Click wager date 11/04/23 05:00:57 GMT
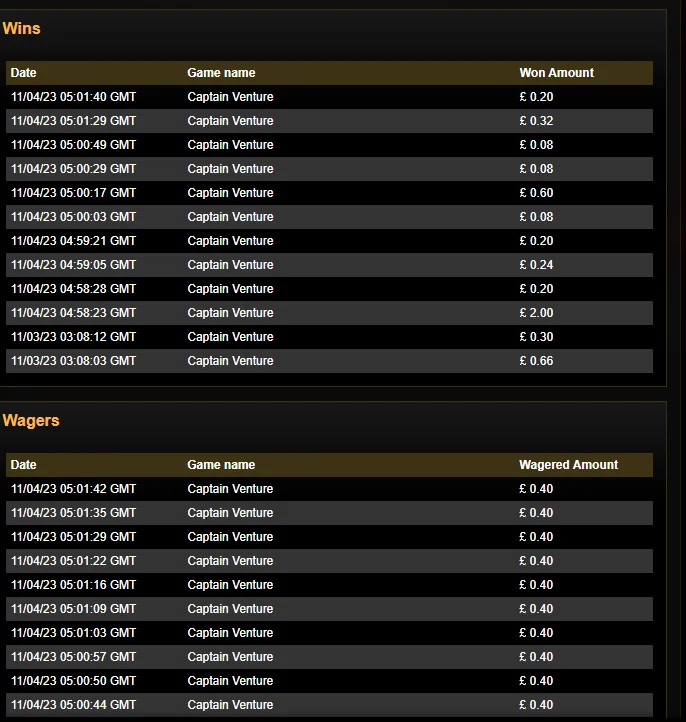 tap(74, 657)
